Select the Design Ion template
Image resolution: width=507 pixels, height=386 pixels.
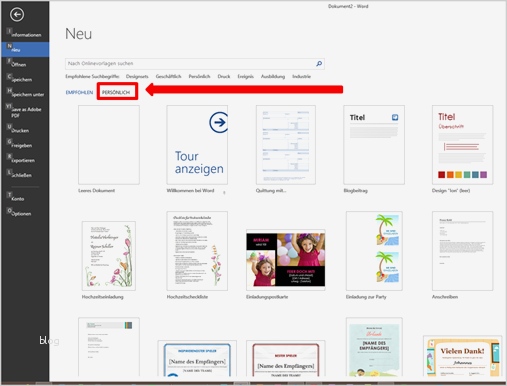[462, 145]
